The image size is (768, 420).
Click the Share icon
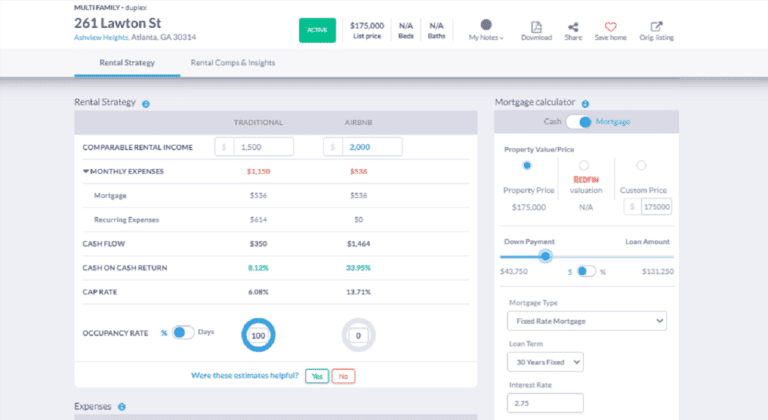(573, 27)
